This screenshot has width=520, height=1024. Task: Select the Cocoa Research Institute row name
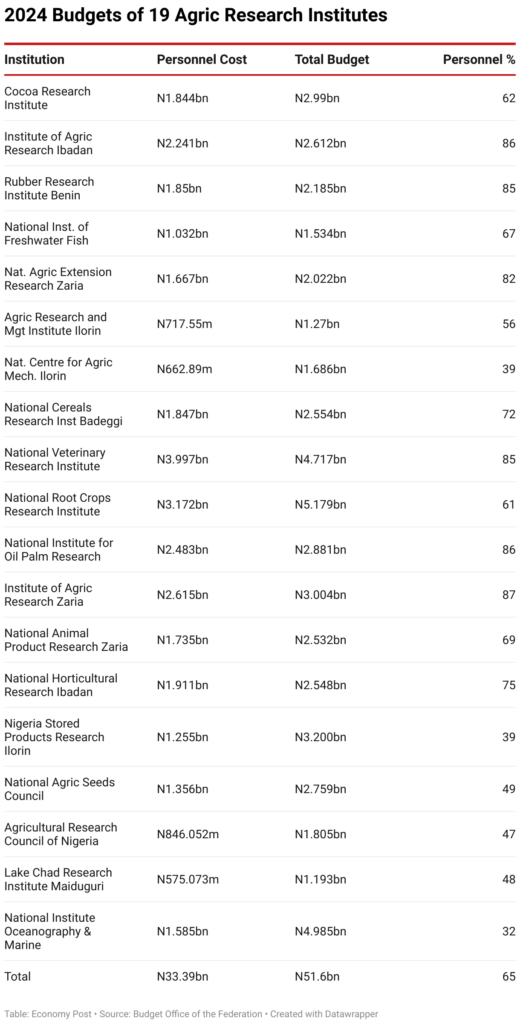[x=48, y=98]
